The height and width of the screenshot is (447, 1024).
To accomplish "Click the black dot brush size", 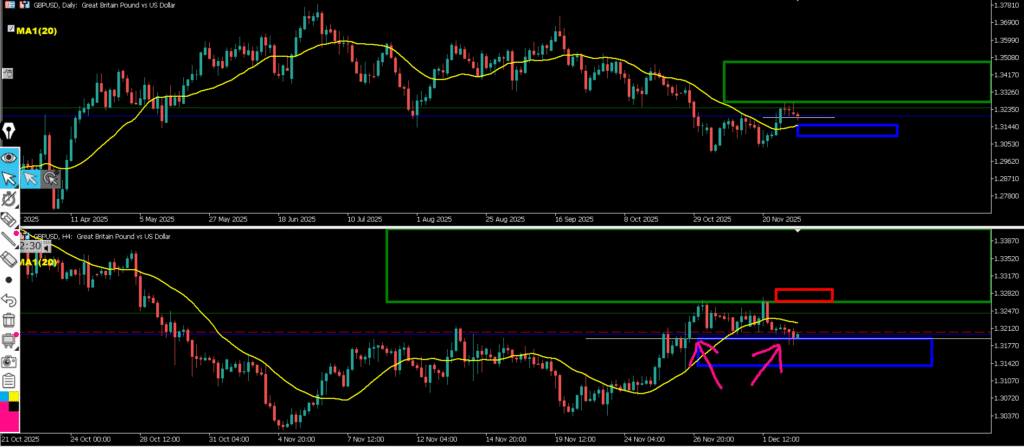I will tap(9, 280).
